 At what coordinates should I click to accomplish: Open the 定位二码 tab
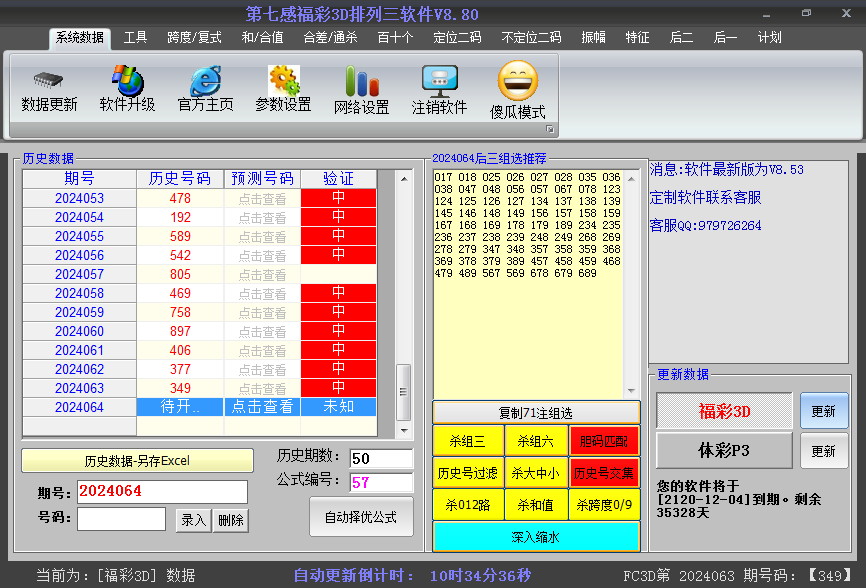tap(457, 38)
